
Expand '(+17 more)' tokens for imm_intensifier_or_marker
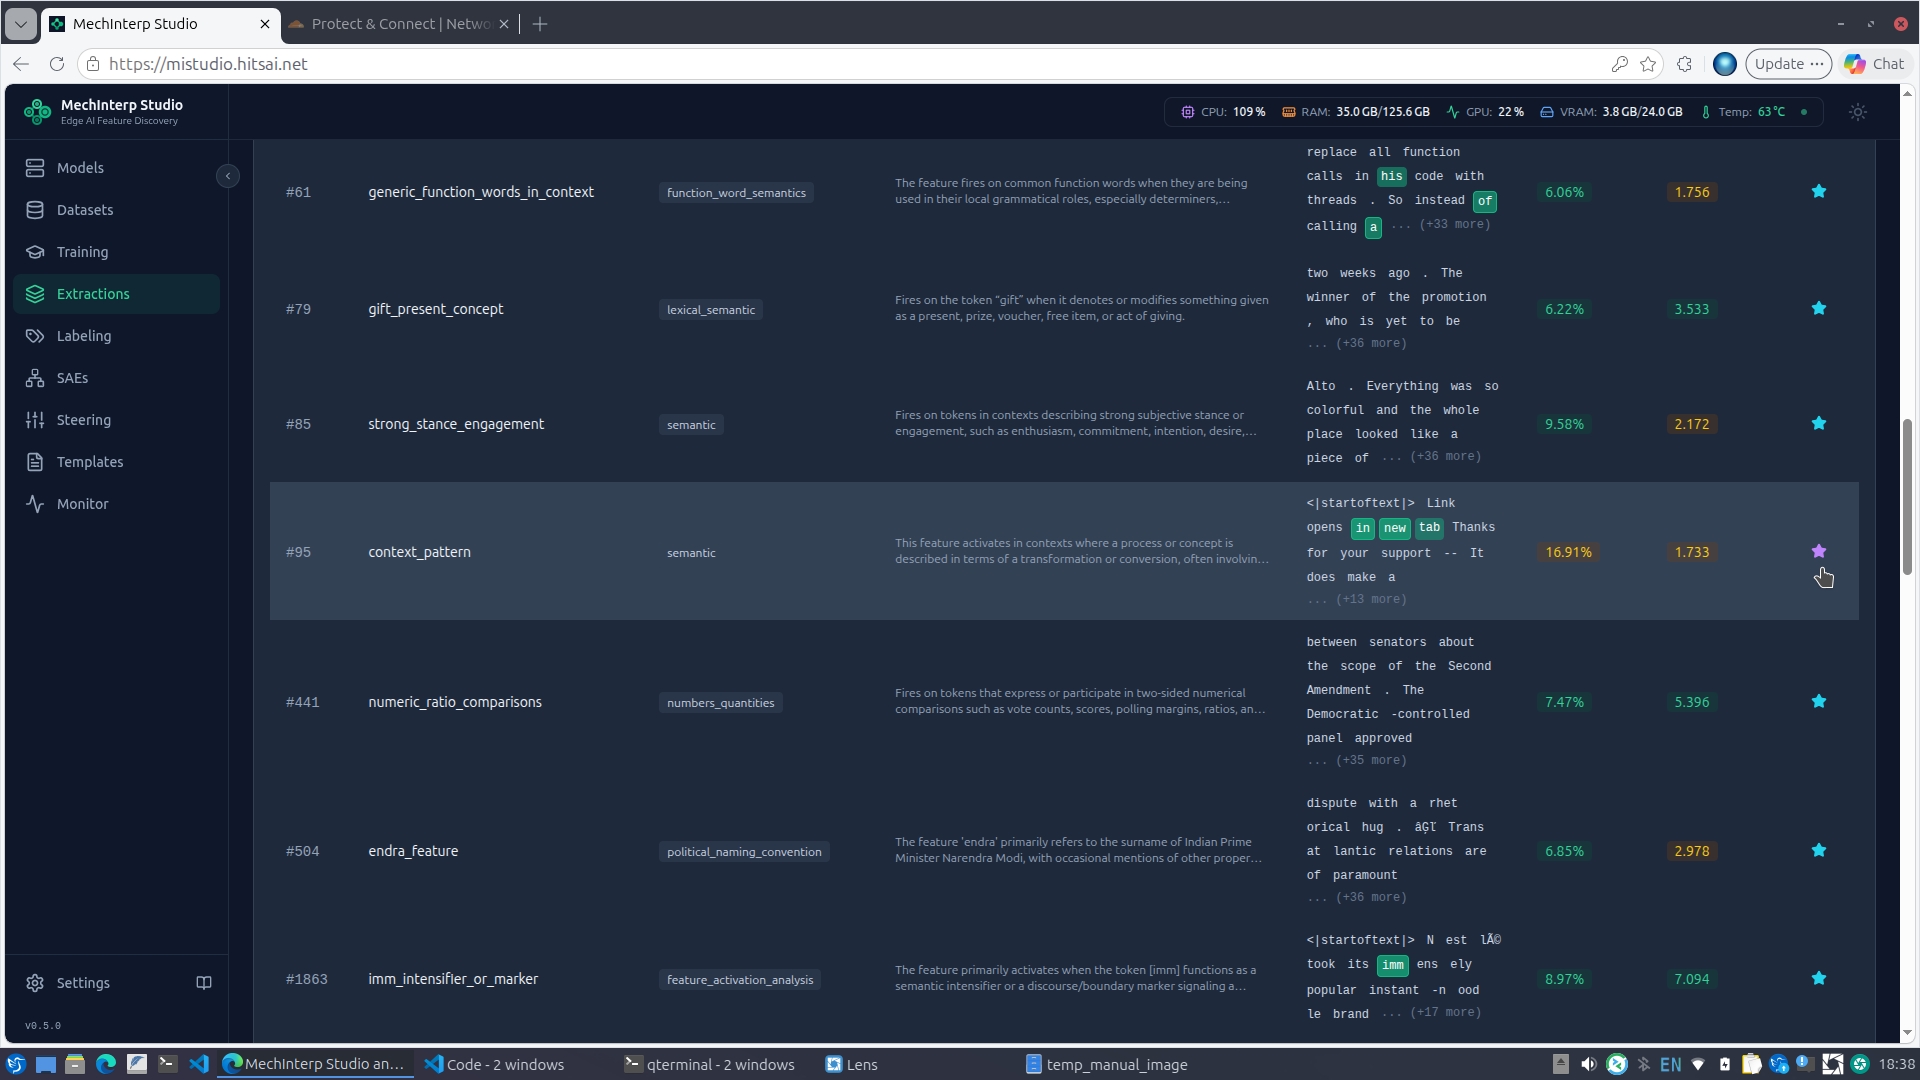click(x=1444, y=1012)
